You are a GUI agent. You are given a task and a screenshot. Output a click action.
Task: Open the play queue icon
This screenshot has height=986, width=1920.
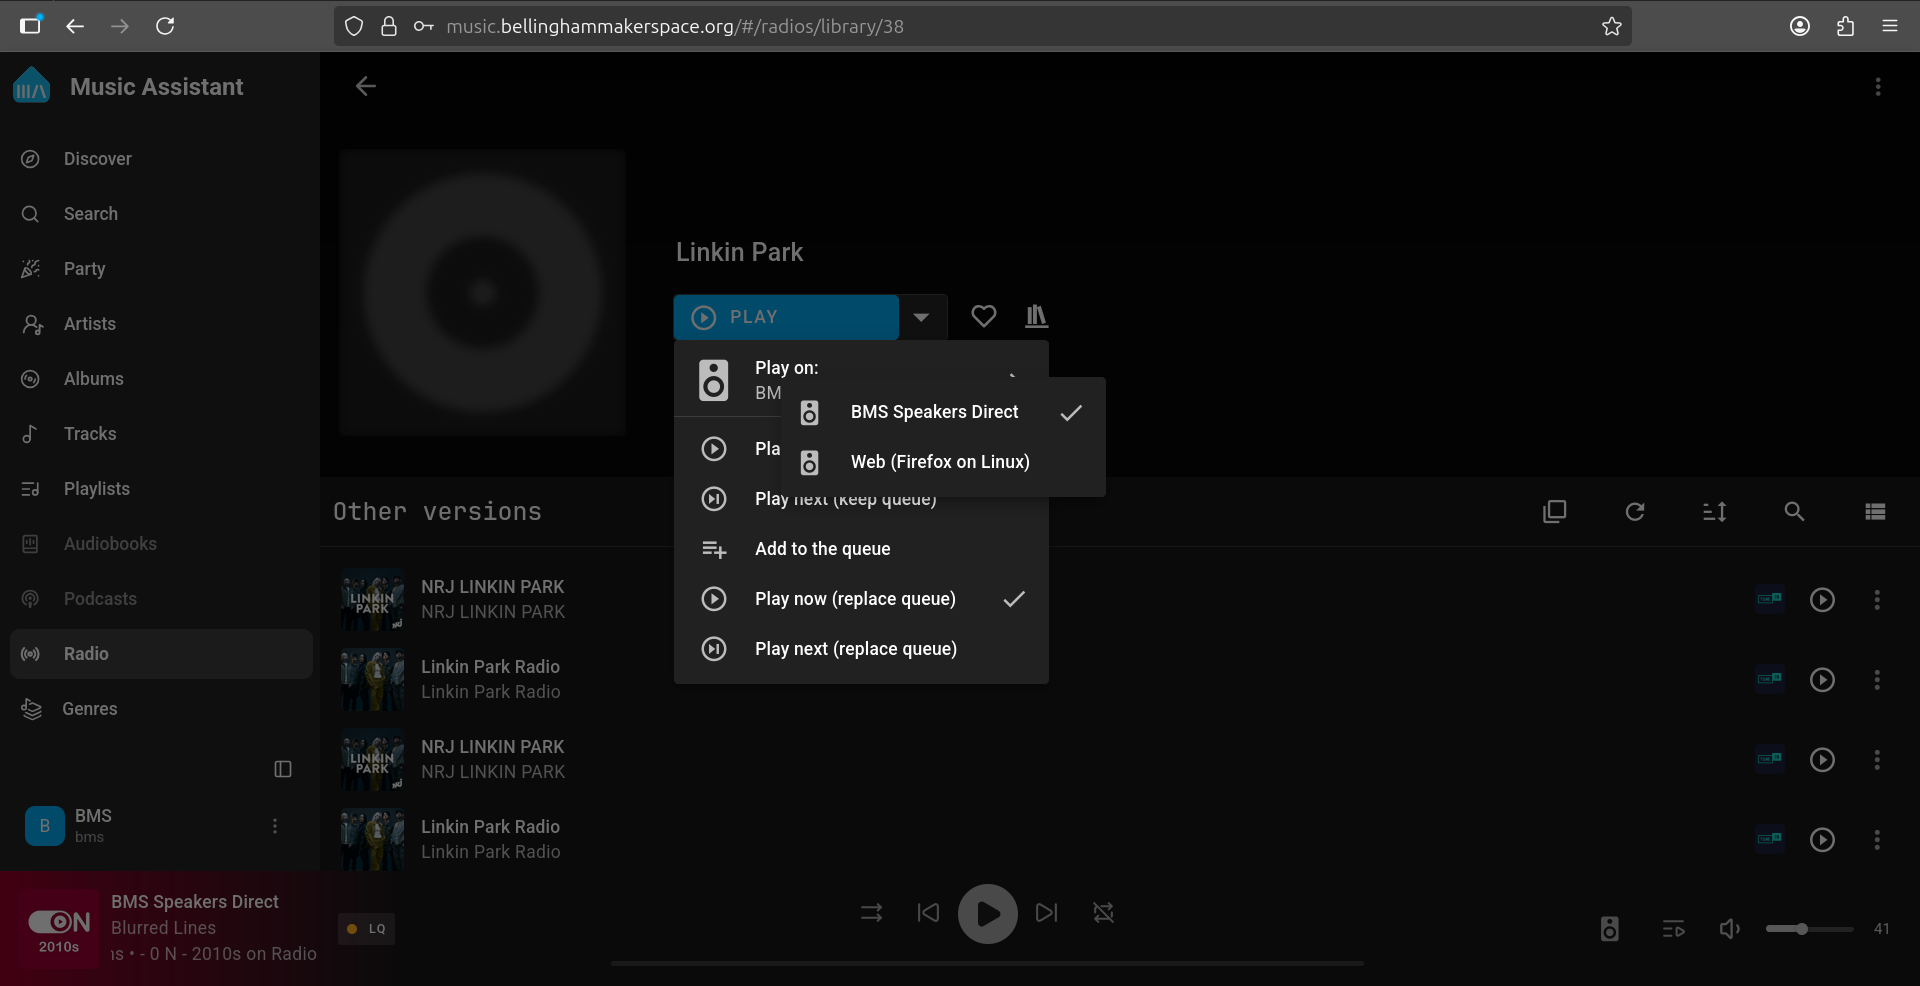pos(1673,929)
